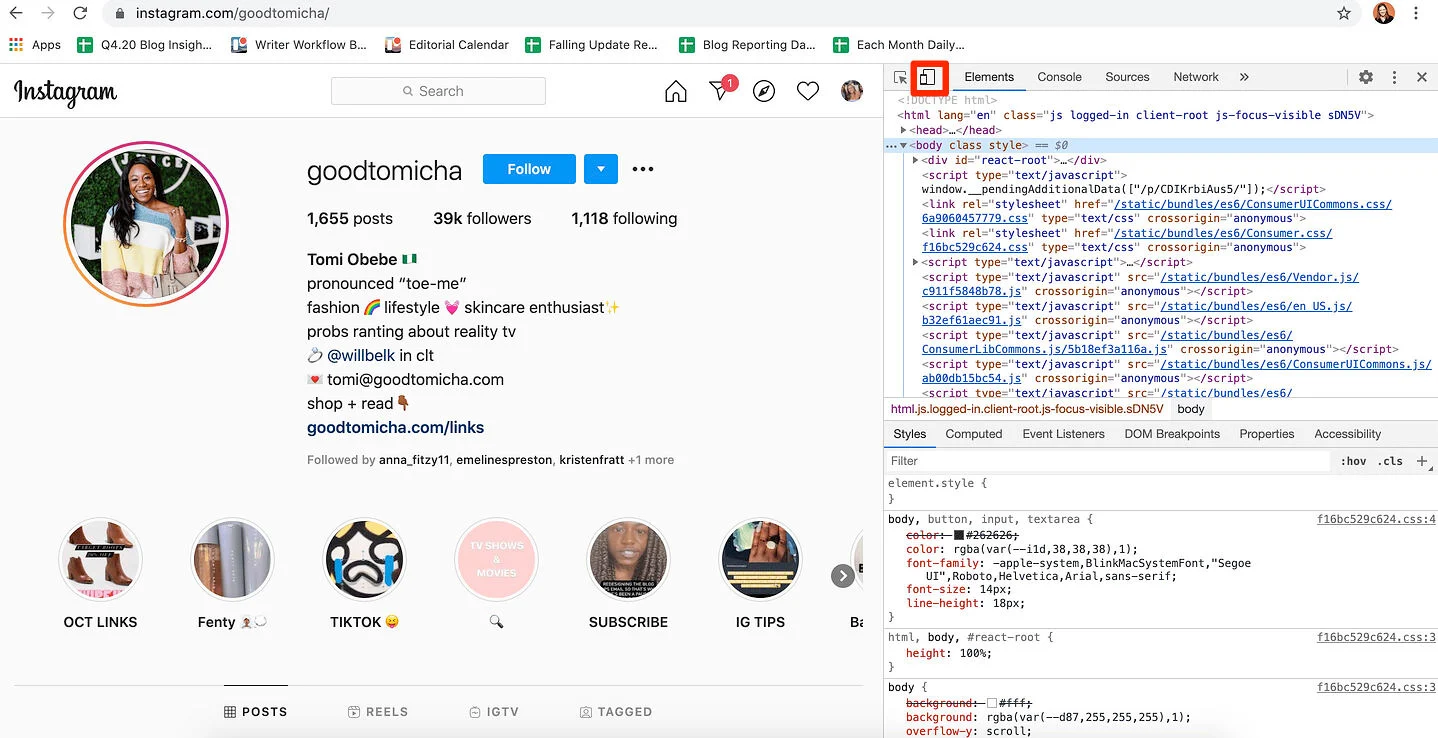
Task: Open the @willbelk mention
Action: [x=361, y=355]
